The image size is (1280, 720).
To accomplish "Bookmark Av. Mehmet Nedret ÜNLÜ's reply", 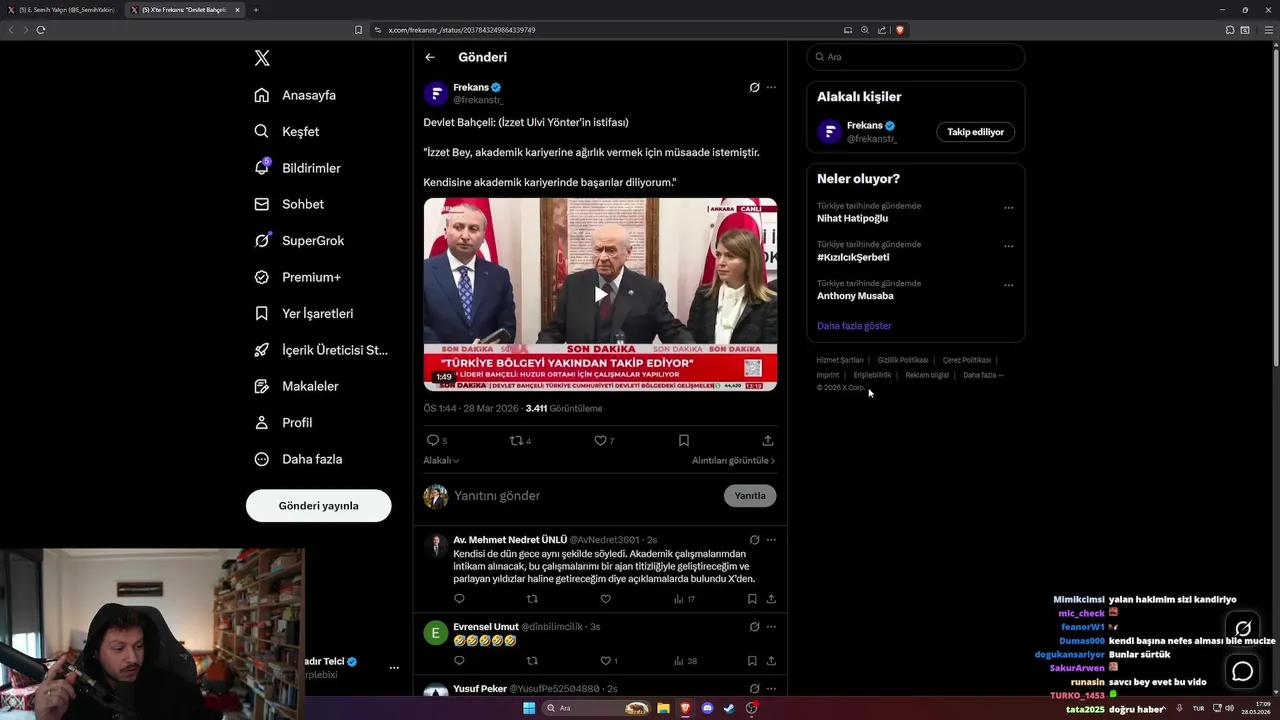I will (x=752, y=599).
